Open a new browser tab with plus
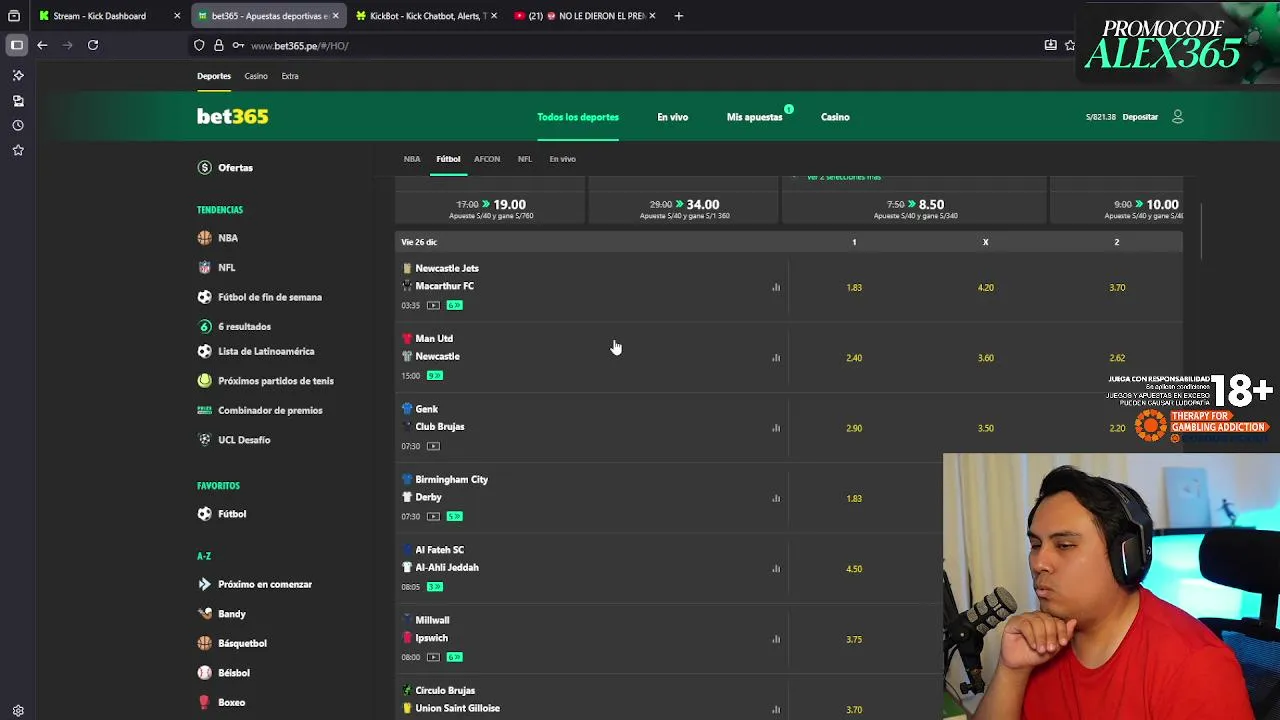The height and width of the screenshot is (720, 1280). point(678,16)
